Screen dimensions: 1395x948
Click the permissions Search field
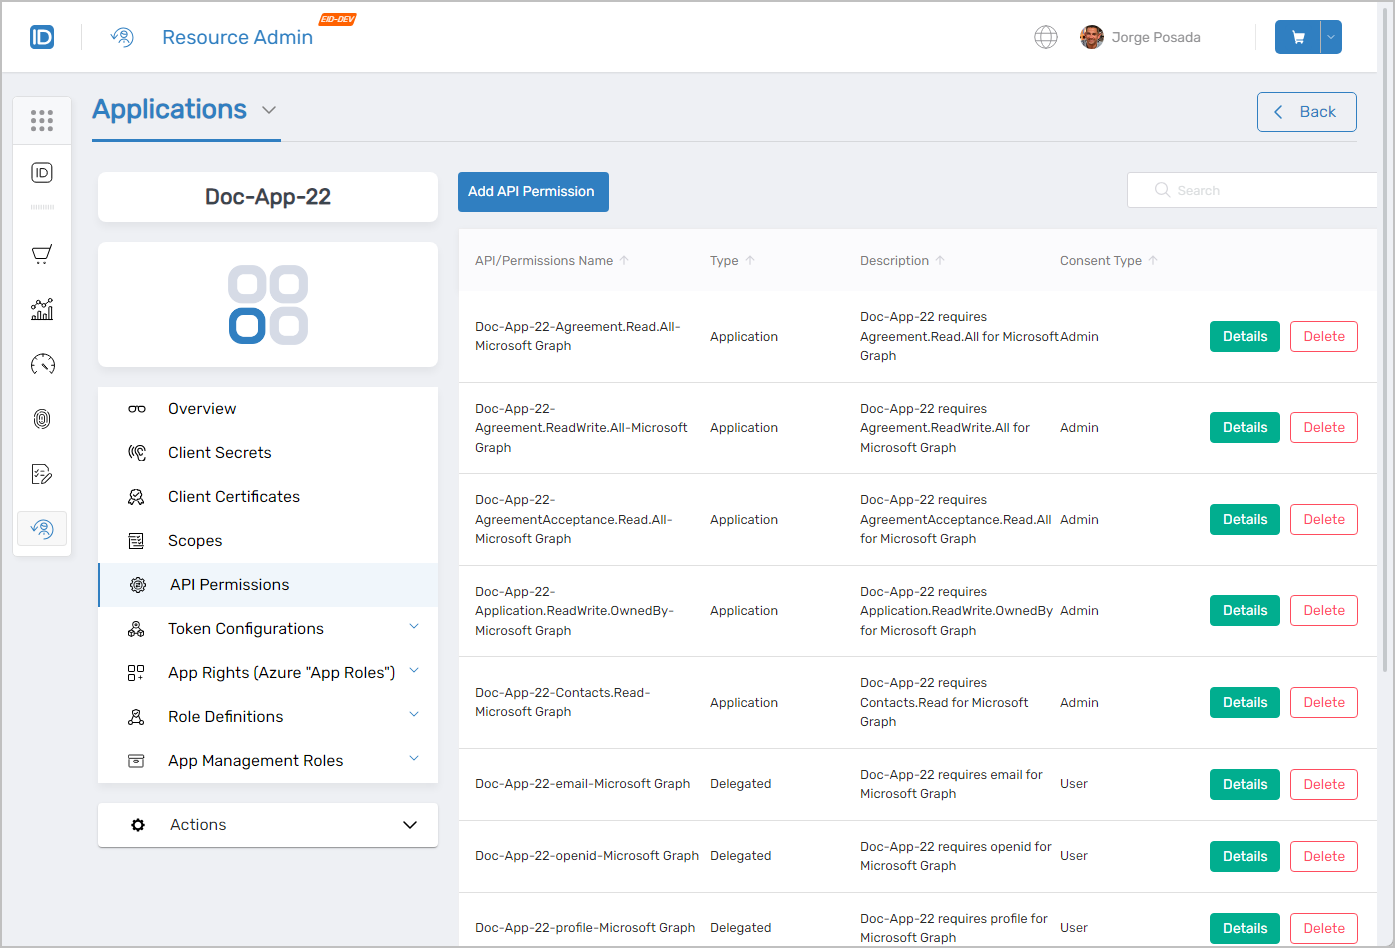1252,190
